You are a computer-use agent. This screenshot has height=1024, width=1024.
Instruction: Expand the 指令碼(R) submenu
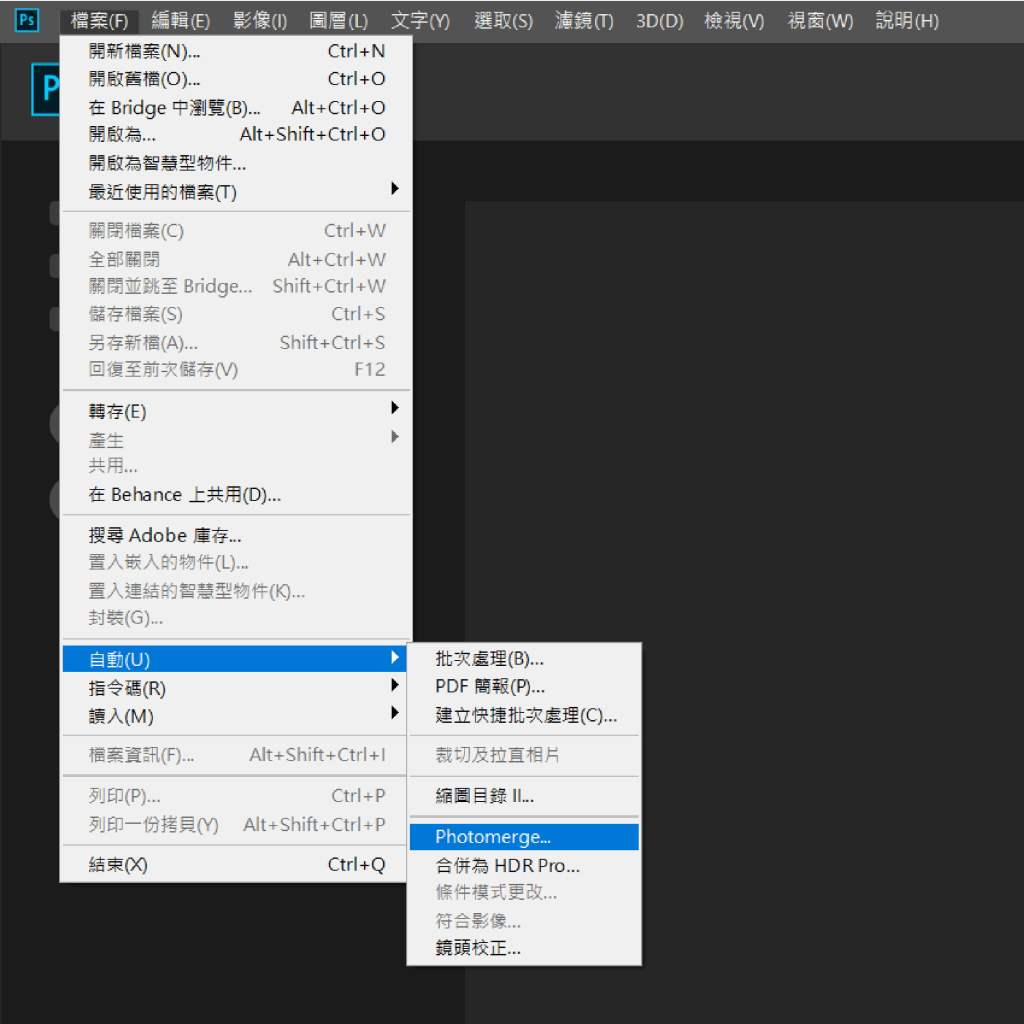[x=234, y=688]
